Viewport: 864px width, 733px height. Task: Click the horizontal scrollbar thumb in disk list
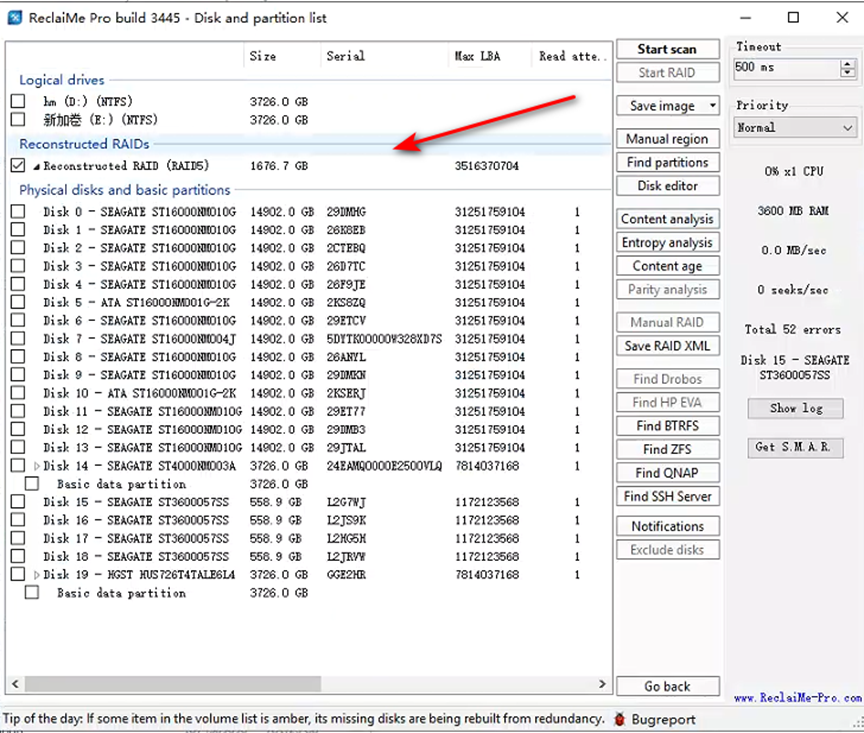coord(172,684)
